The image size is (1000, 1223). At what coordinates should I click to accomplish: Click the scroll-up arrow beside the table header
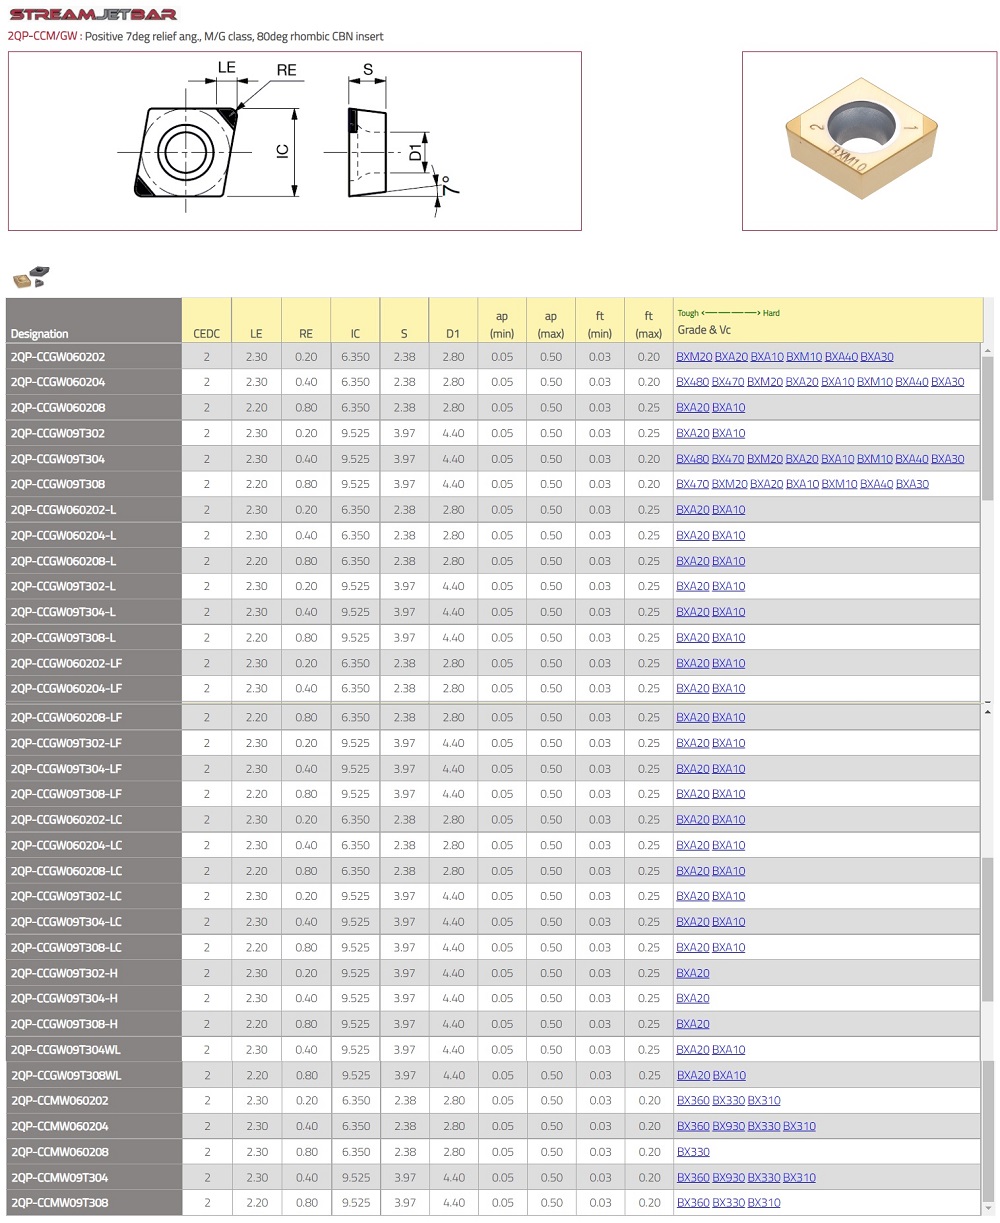click(988, 350)
